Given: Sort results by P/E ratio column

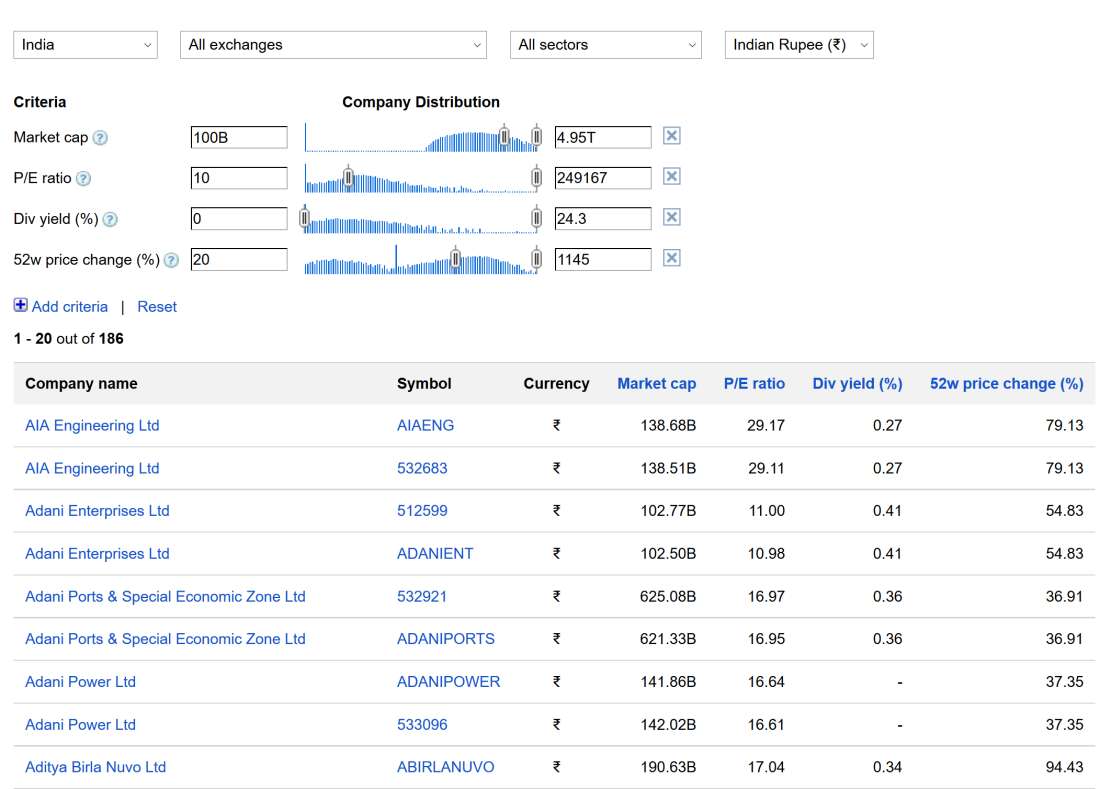Looking at the screenshot, I should click(754, 384).
